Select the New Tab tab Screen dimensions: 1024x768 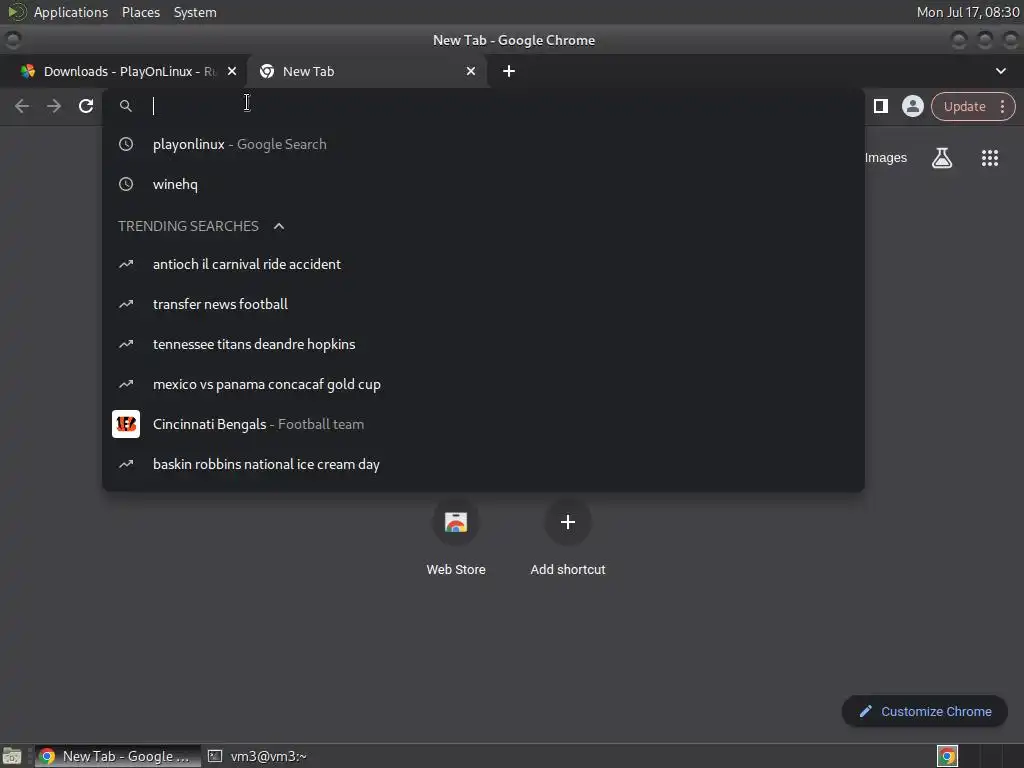click(x=366, y=71)
